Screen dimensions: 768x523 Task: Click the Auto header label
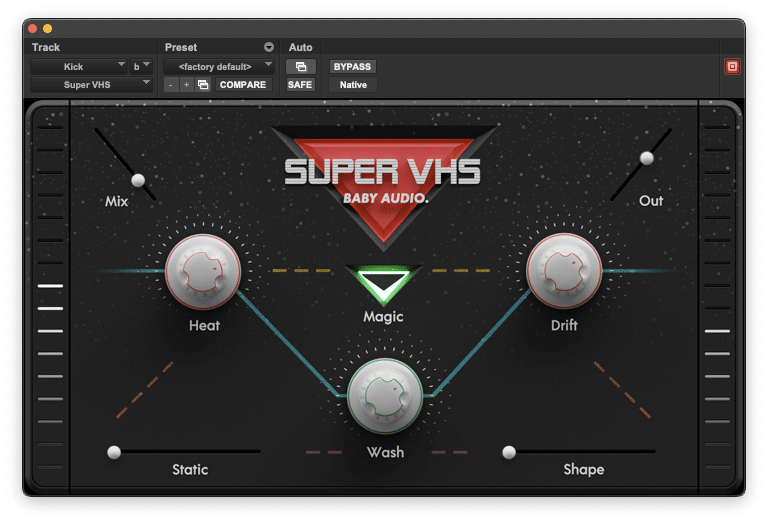pyautogui.click(x=300, y=47)
